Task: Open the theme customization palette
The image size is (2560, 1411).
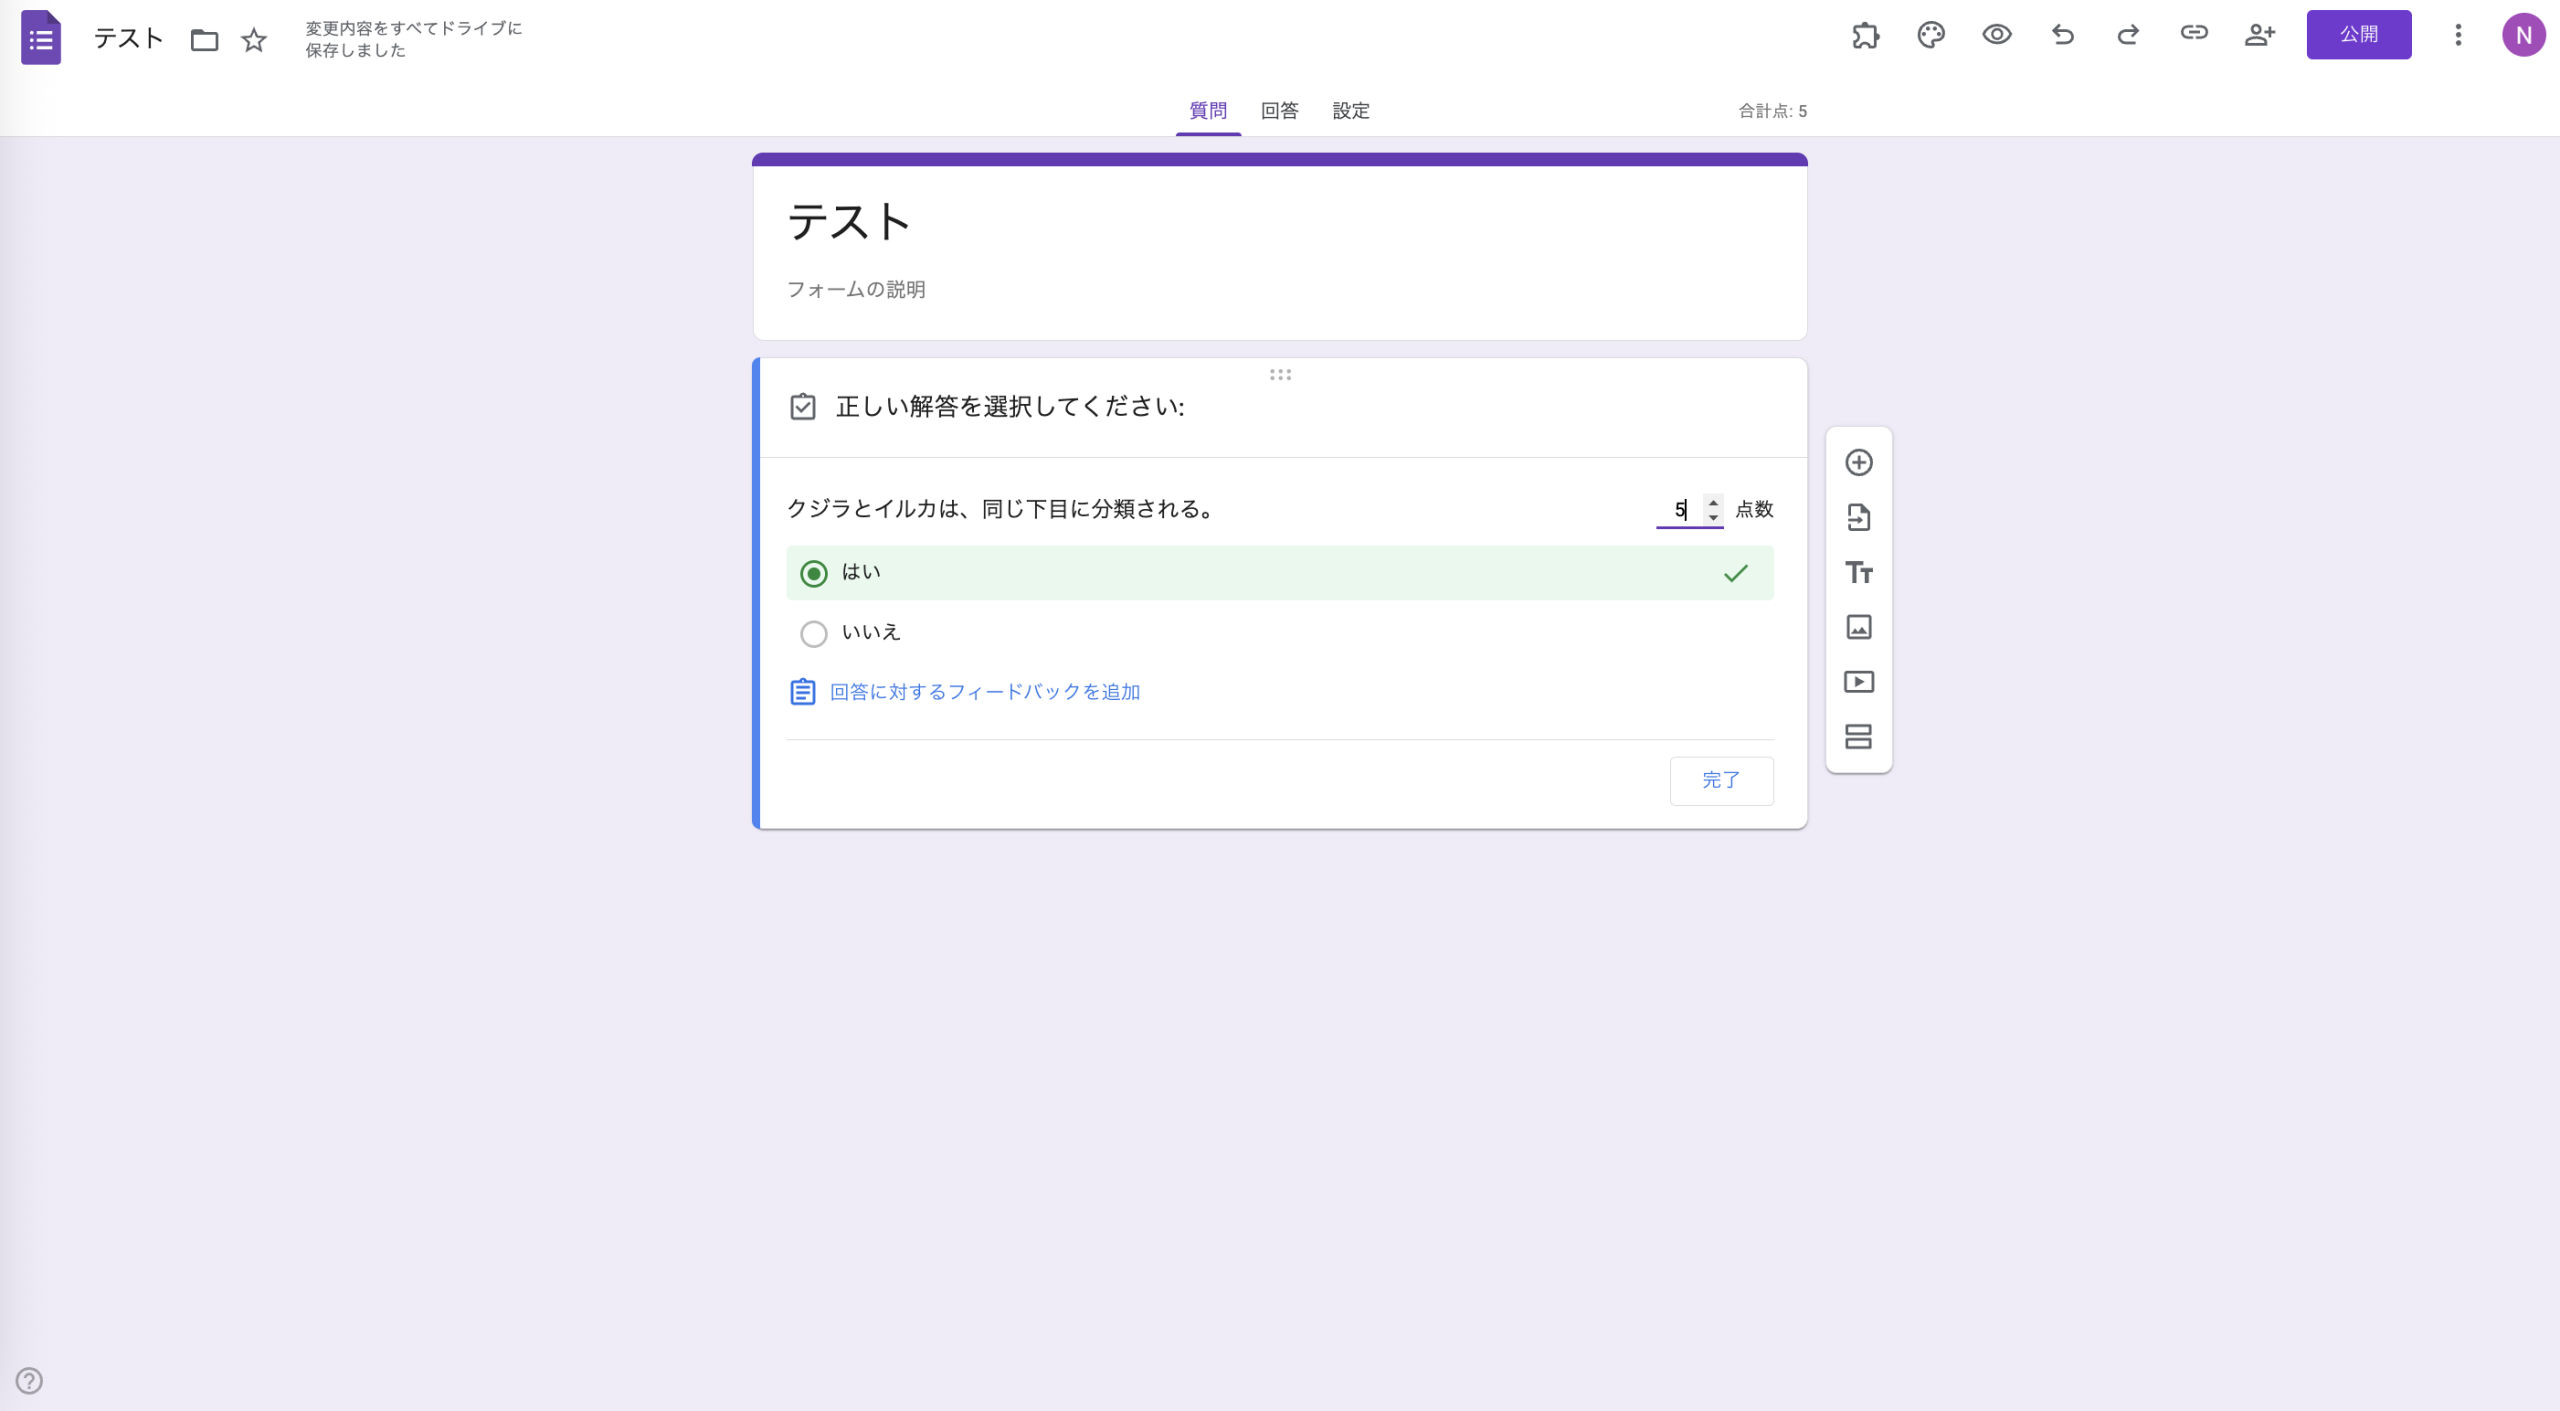Action: (1930, 35)
